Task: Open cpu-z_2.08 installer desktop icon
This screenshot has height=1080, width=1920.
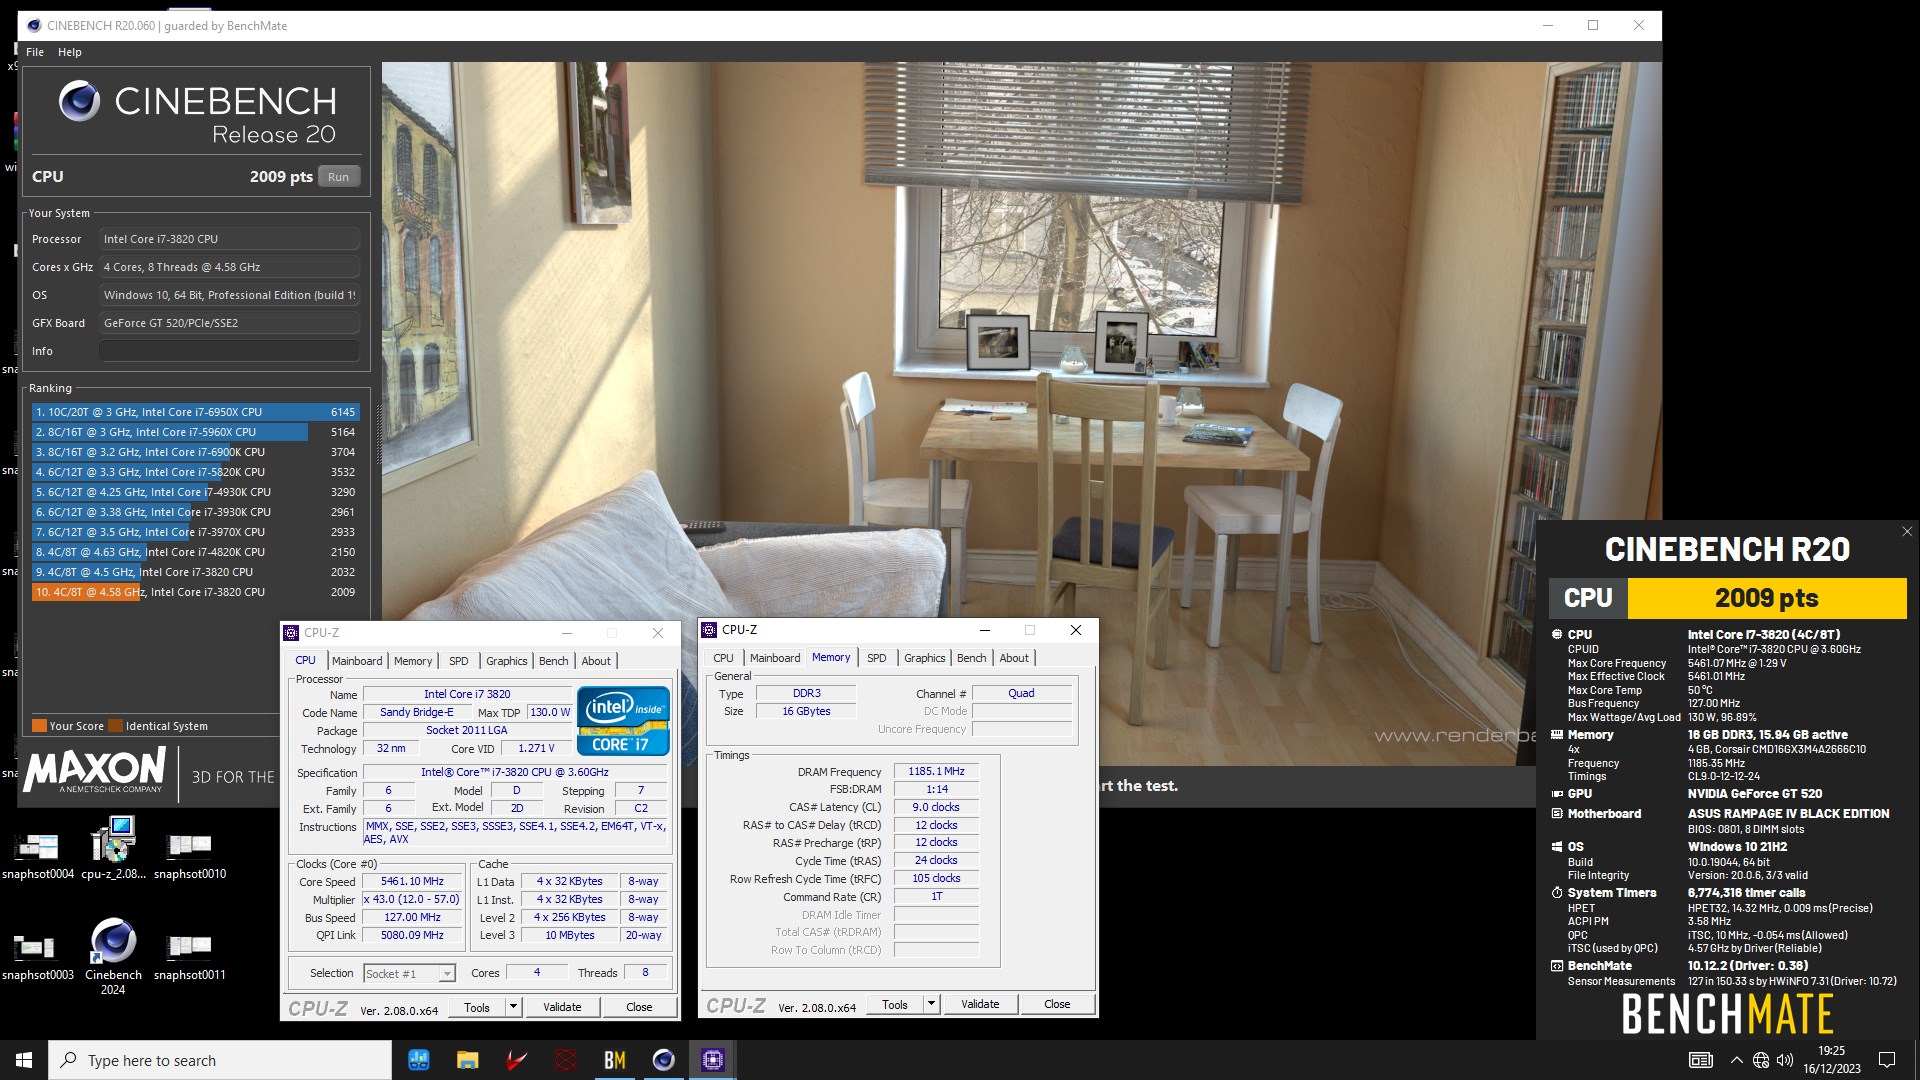Action: pos(113,848)
